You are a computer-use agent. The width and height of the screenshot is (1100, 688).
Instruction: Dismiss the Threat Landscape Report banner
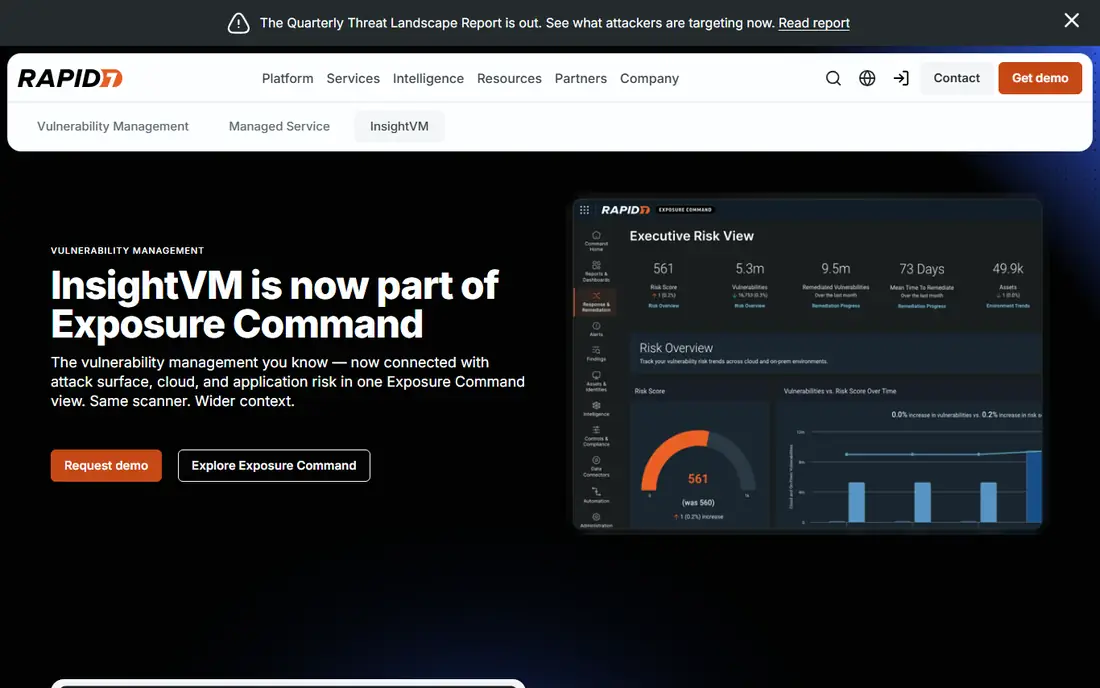[x=1071, y=20]
